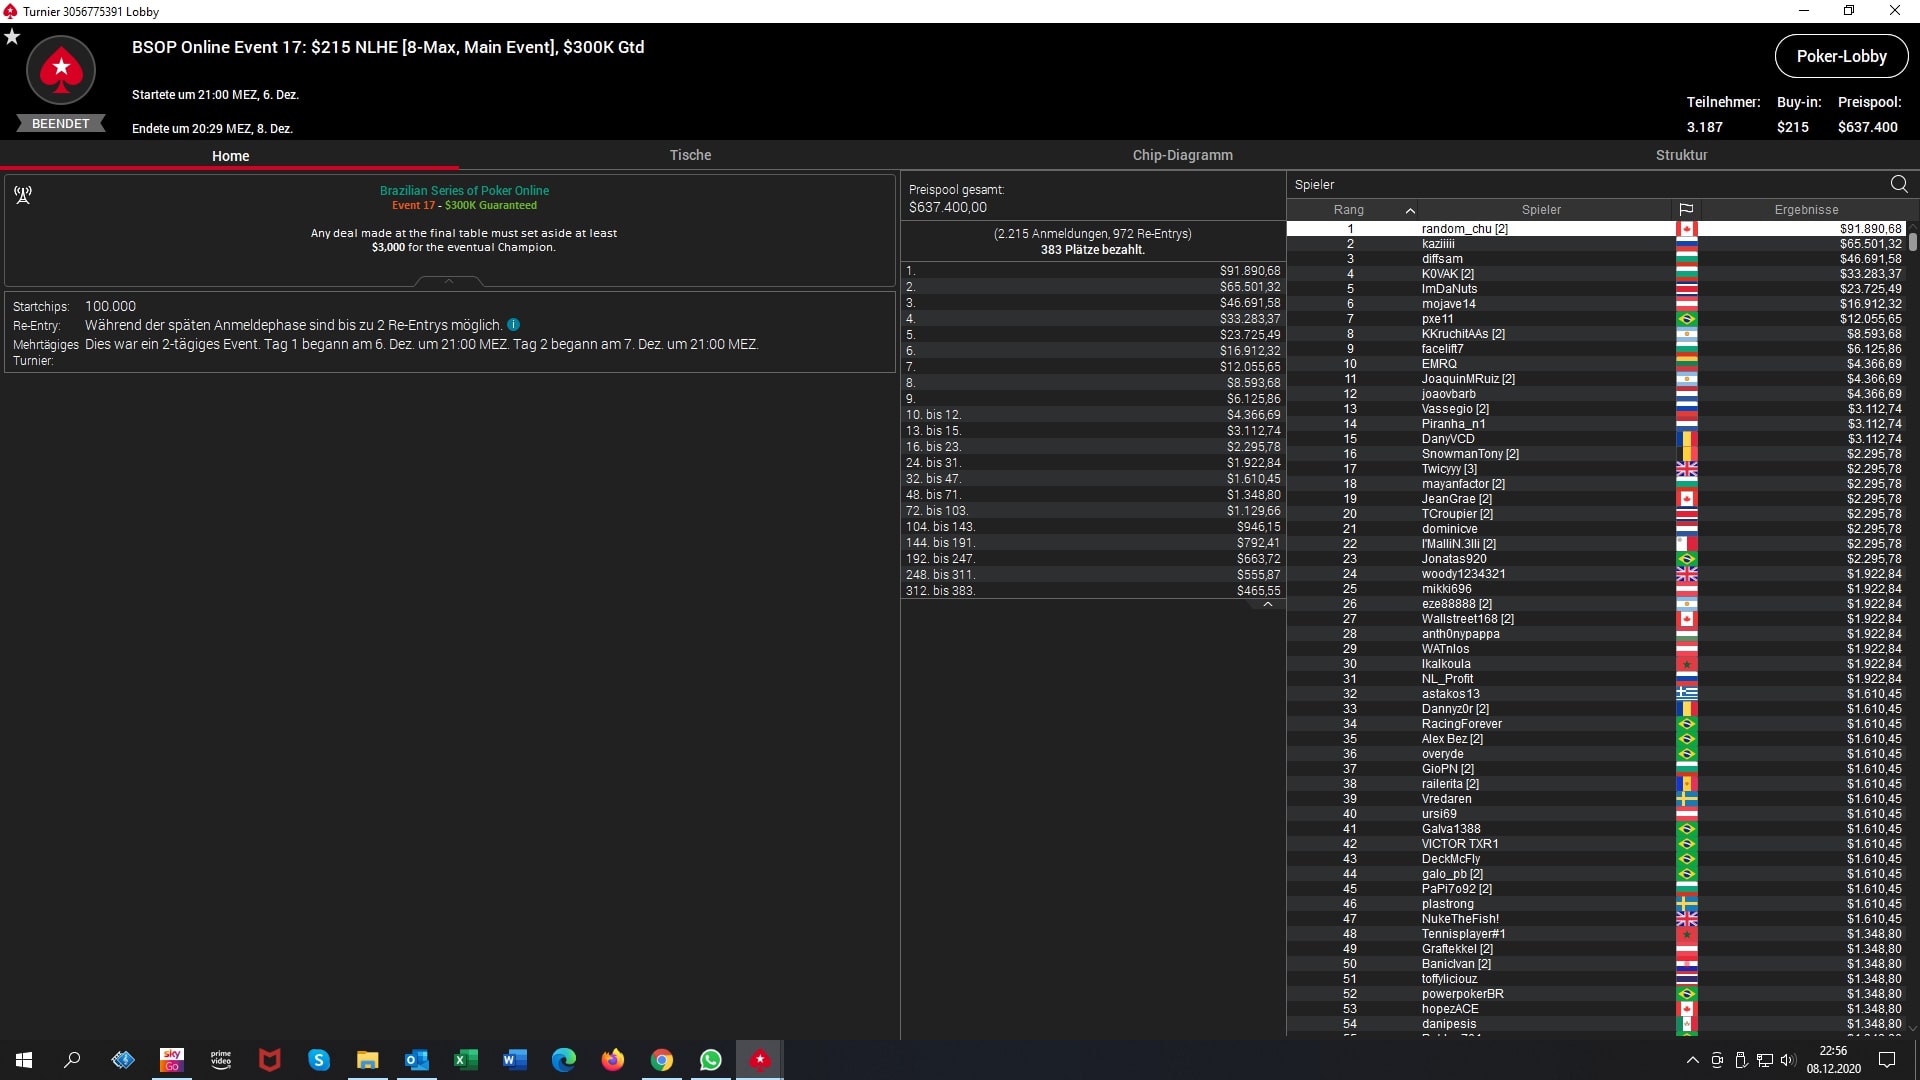Viewport: 1920px width, 1080px height.
Task: Select player random_chu in first place
Action: pos(1596,229)
